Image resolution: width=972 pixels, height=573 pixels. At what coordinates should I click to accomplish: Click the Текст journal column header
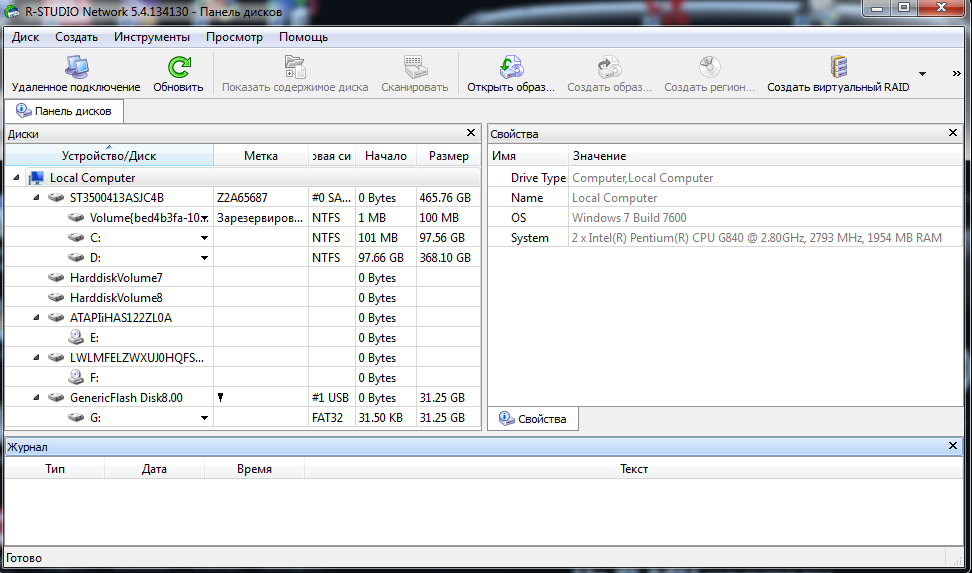634,469
